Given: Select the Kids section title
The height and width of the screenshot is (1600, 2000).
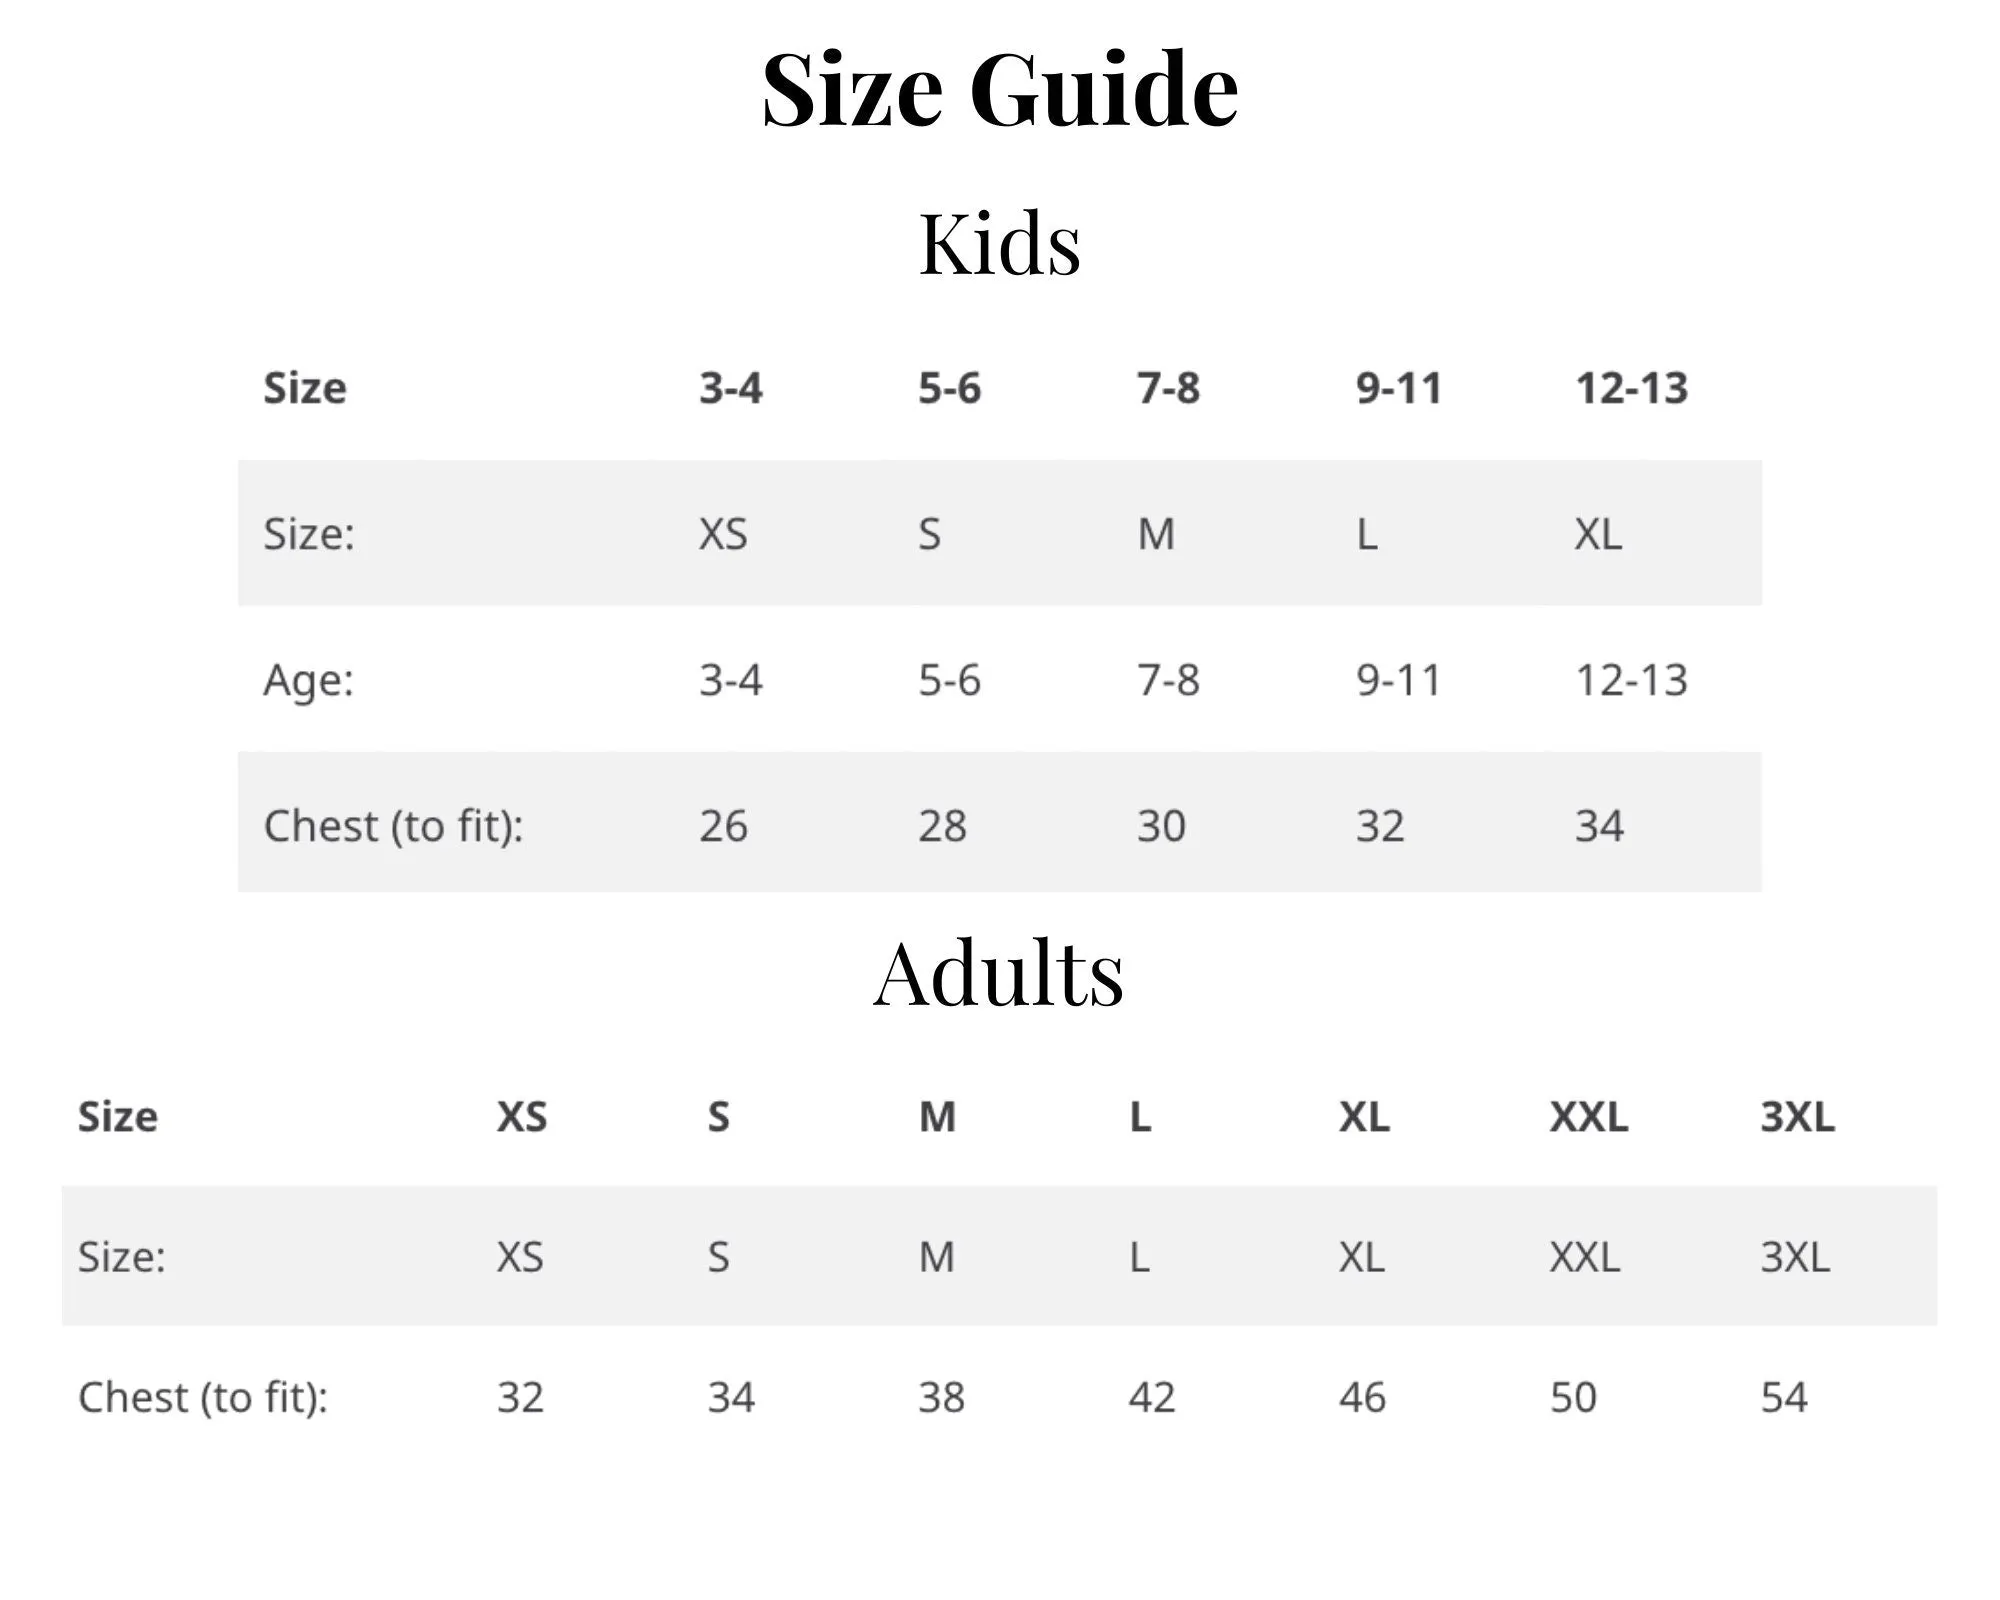Looking at the screenshot, I should tap(1000, 243).
